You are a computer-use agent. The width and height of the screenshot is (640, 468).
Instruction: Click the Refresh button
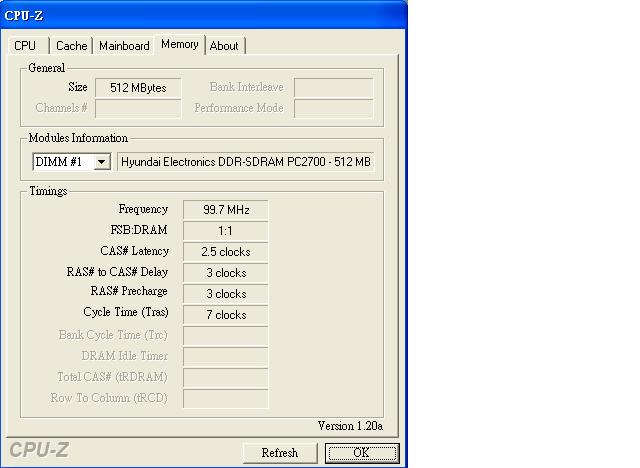point(280,453)
